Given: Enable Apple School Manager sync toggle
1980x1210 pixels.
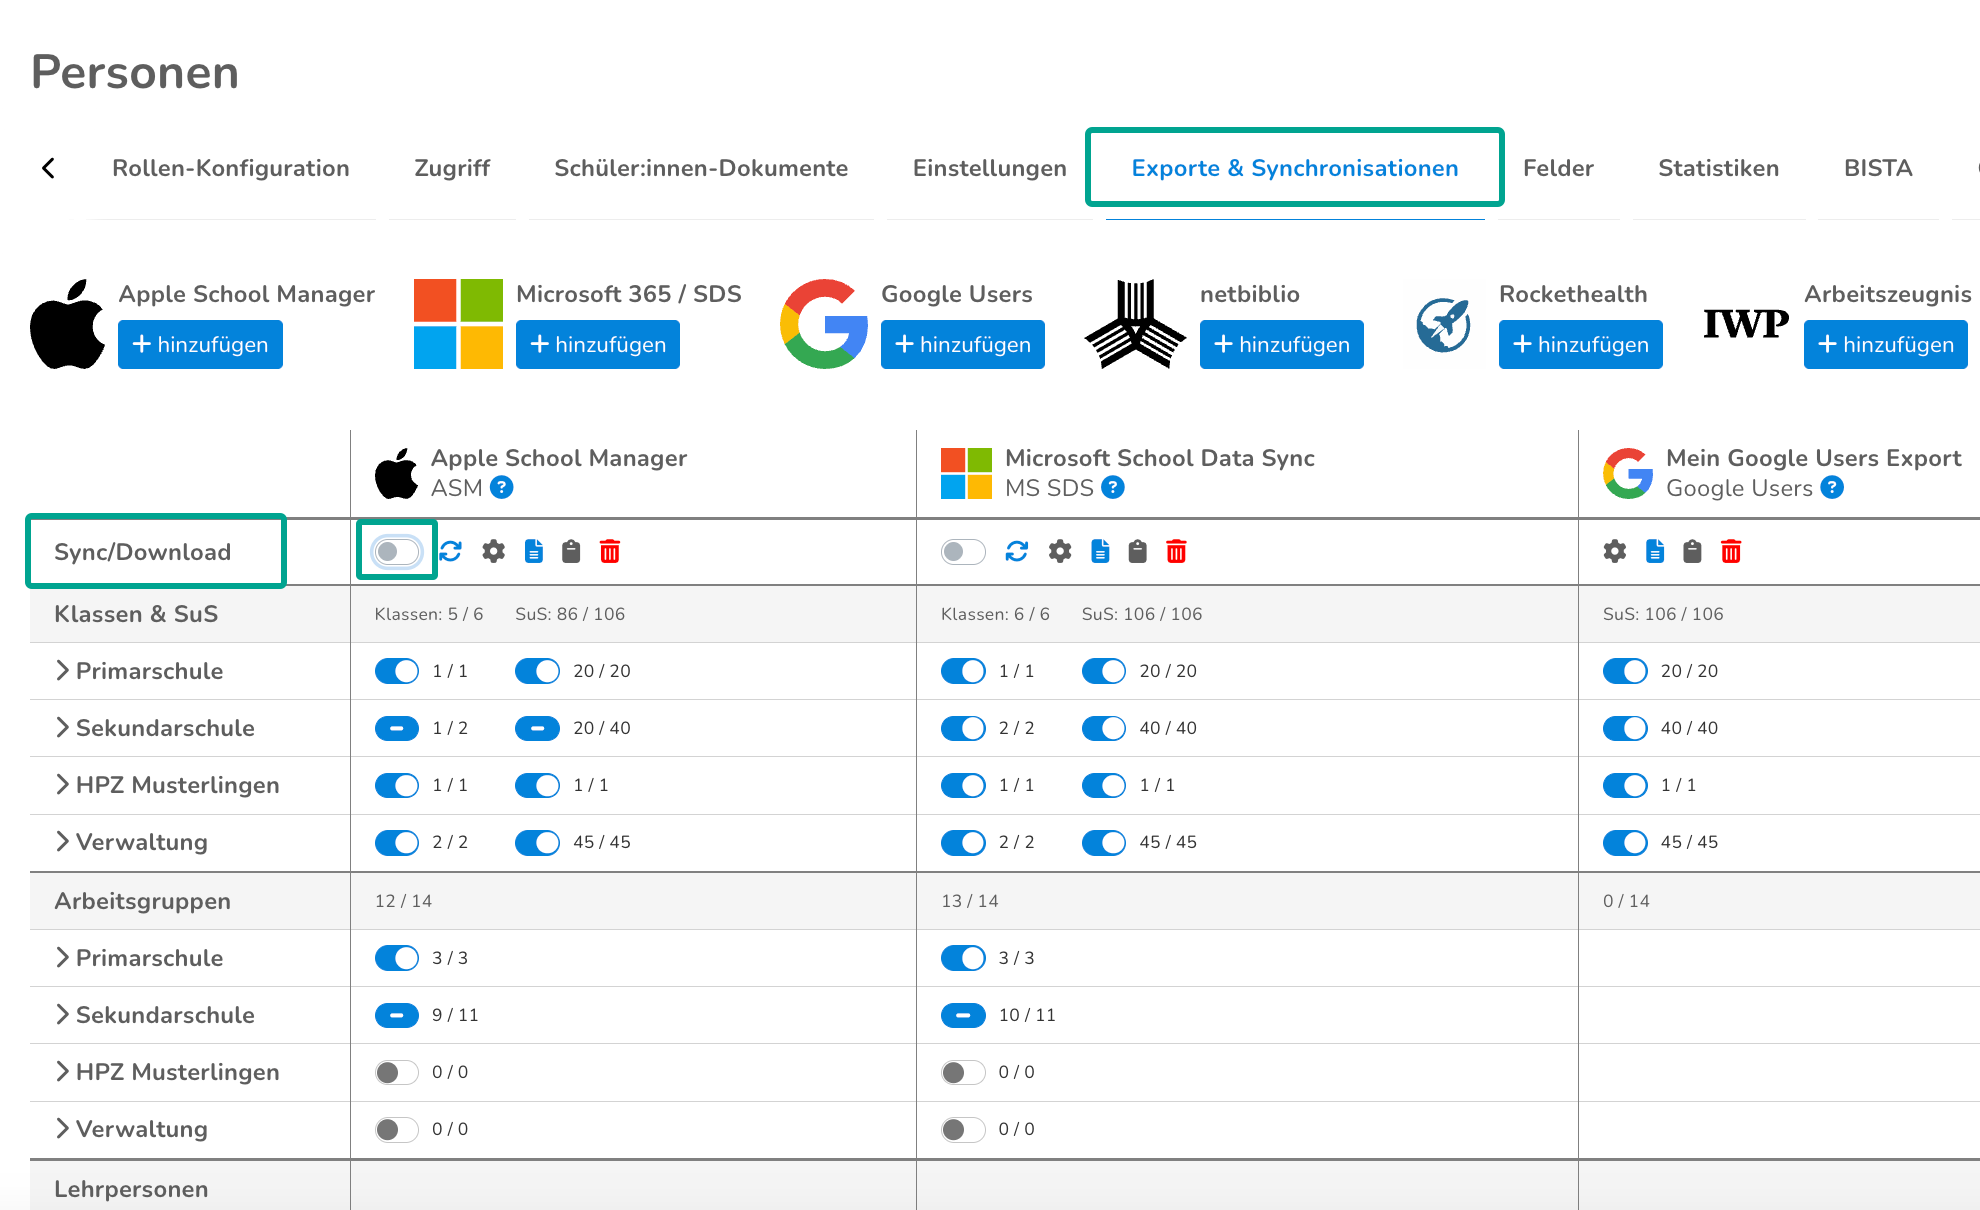Looking at the screenshot, I should (x=397, y=551).
